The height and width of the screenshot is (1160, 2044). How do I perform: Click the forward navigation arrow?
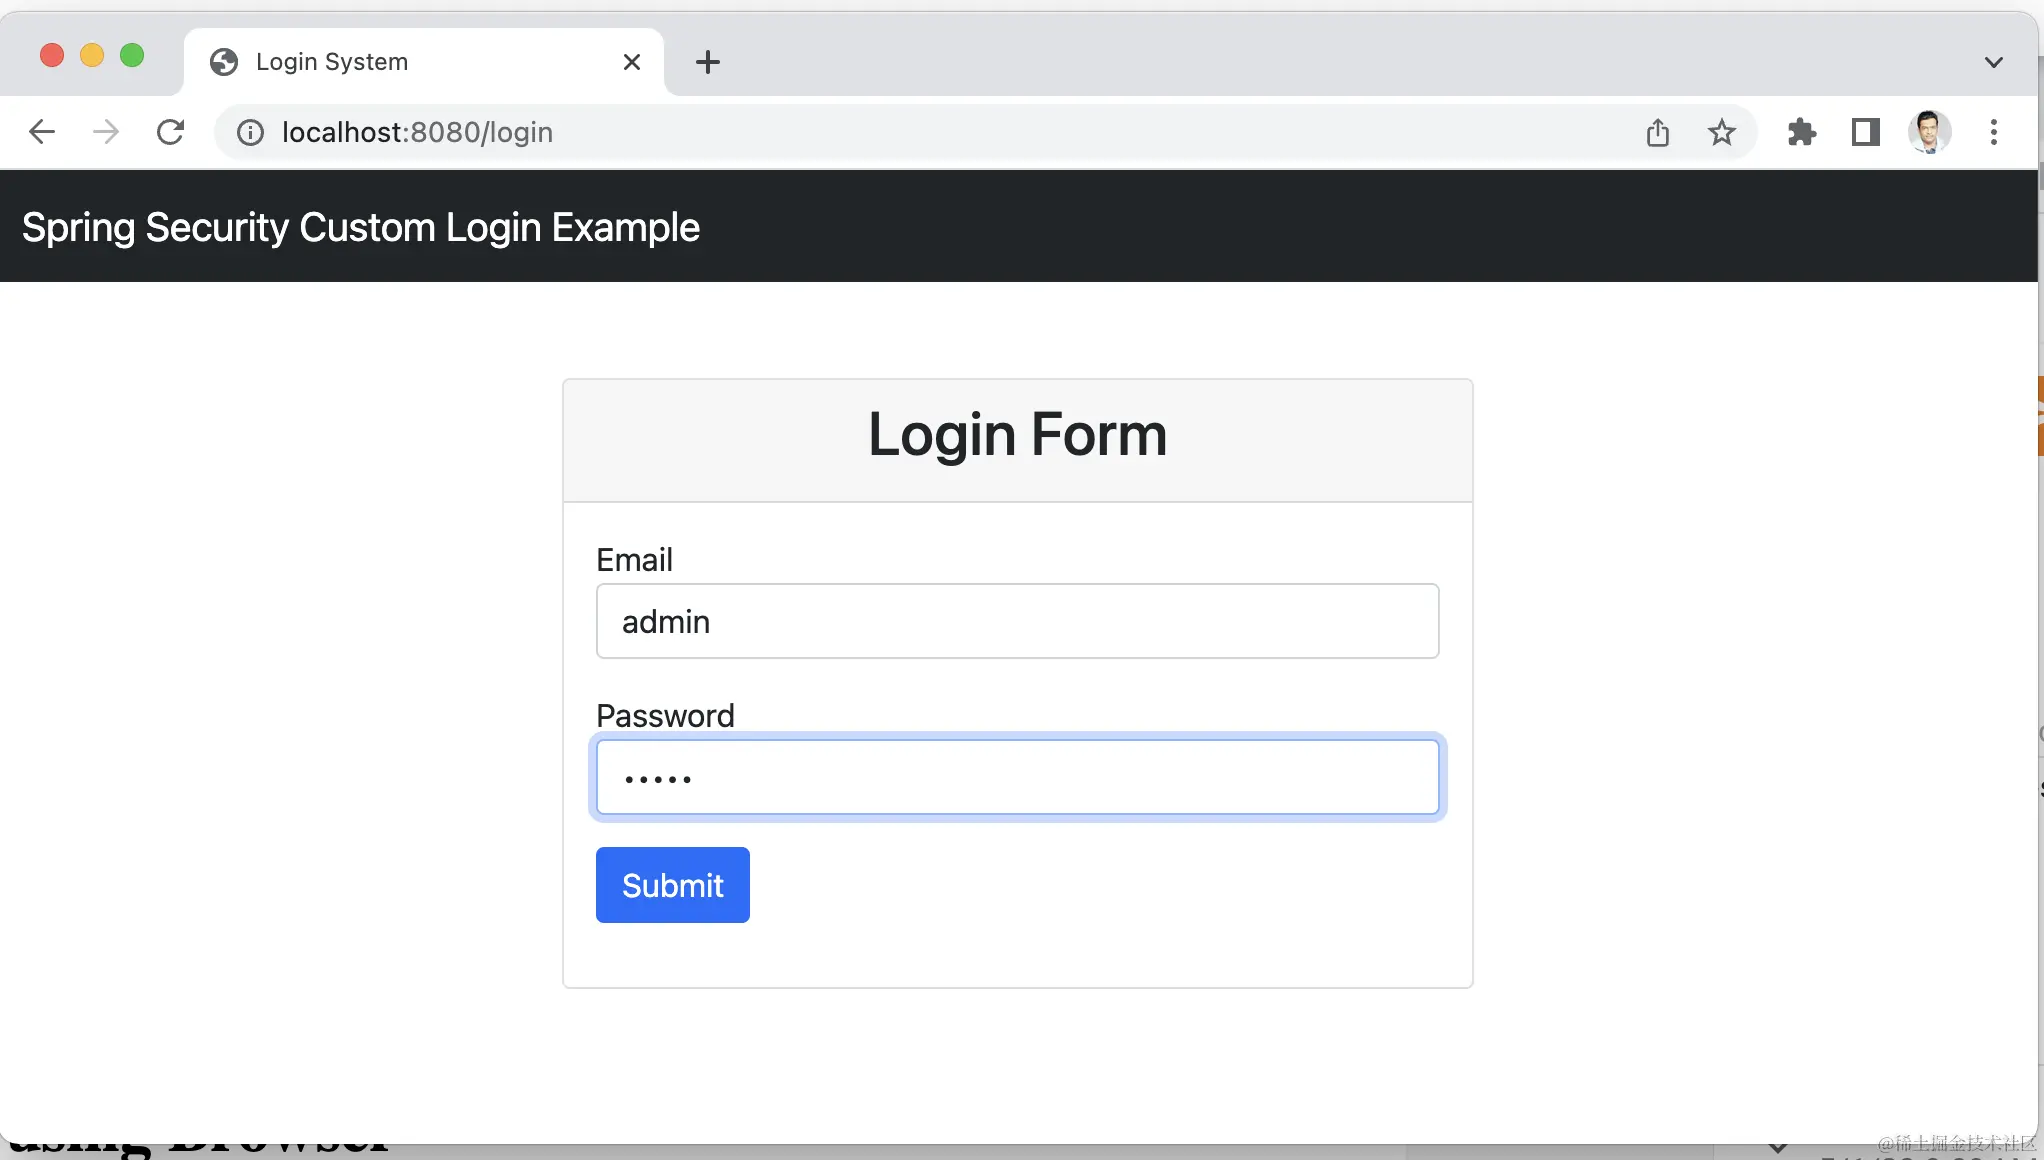(104, 131)
